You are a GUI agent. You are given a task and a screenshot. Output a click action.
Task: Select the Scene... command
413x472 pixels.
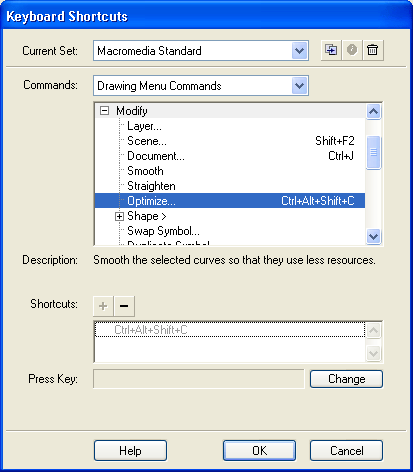(x=147, y=141)
